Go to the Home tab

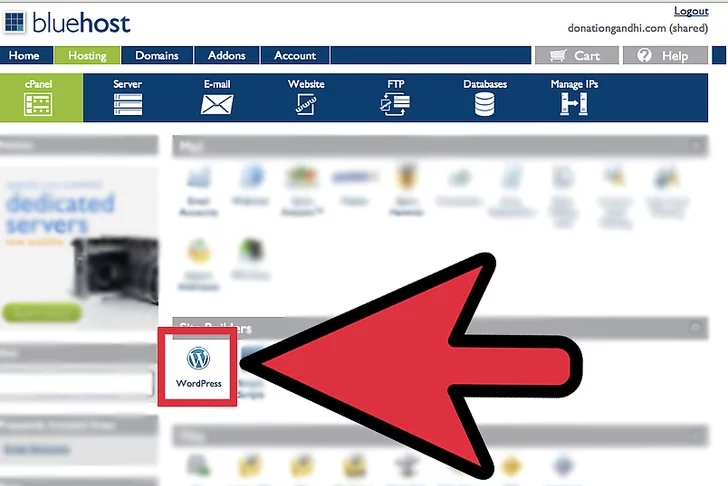click(24, 56)
